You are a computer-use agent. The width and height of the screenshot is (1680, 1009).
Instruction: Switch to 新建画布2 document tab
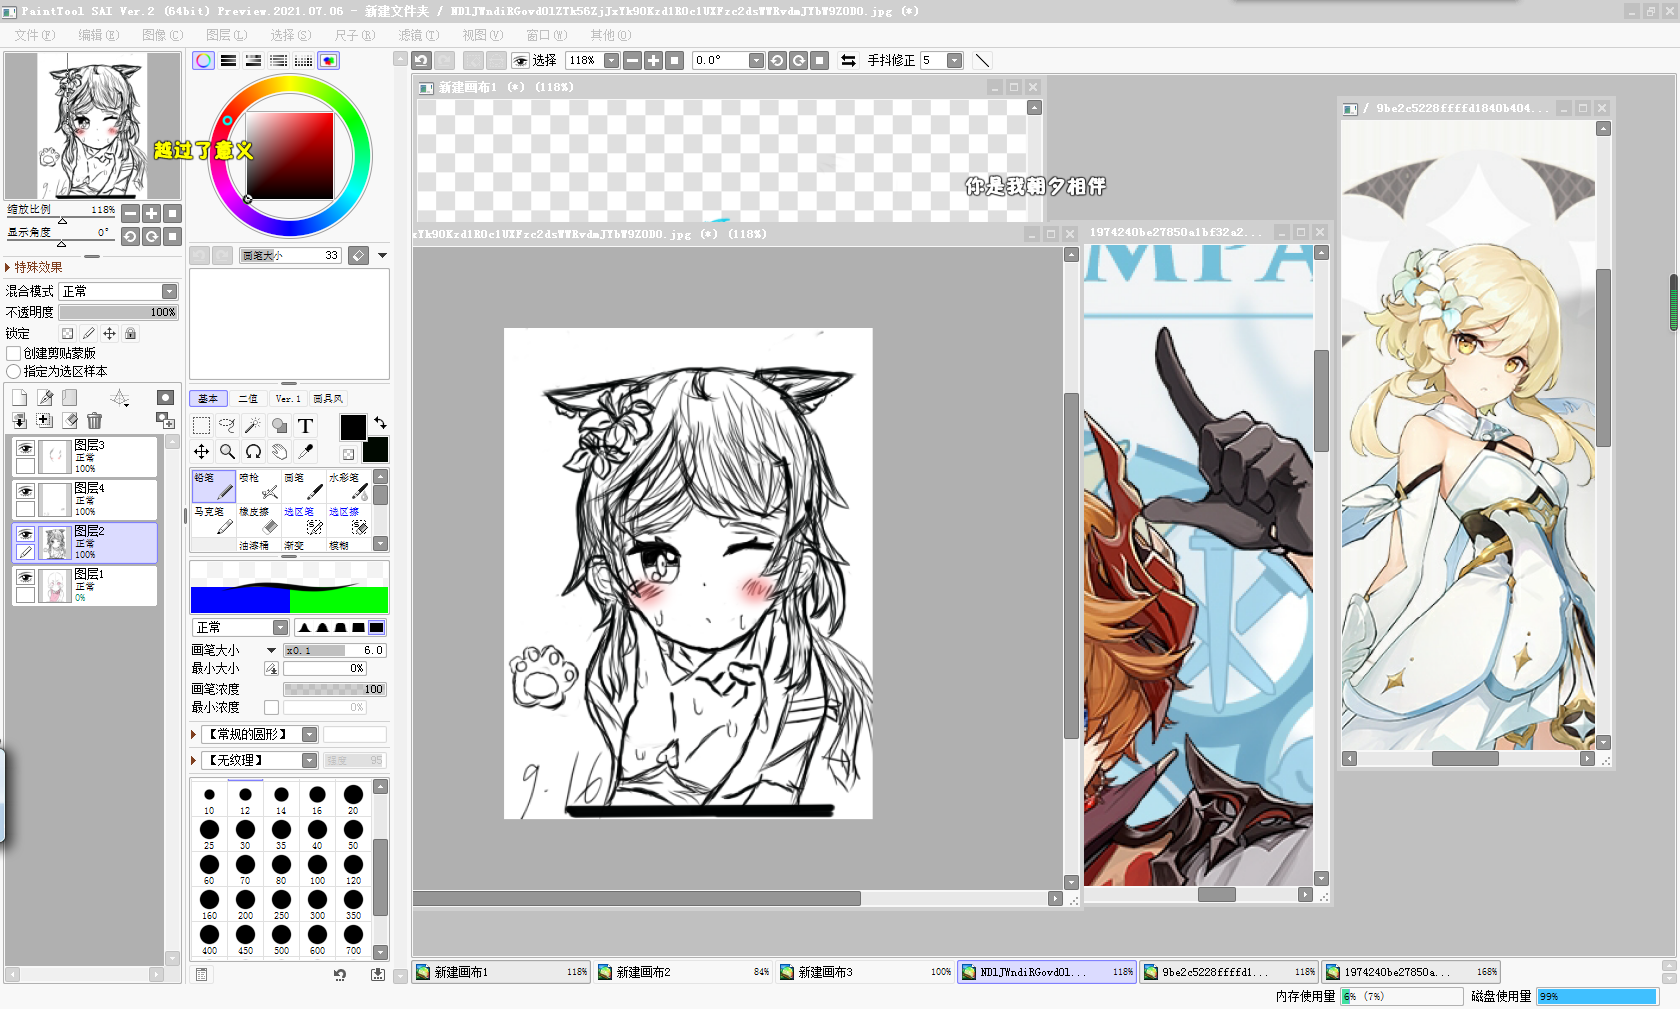pos(684,972)
